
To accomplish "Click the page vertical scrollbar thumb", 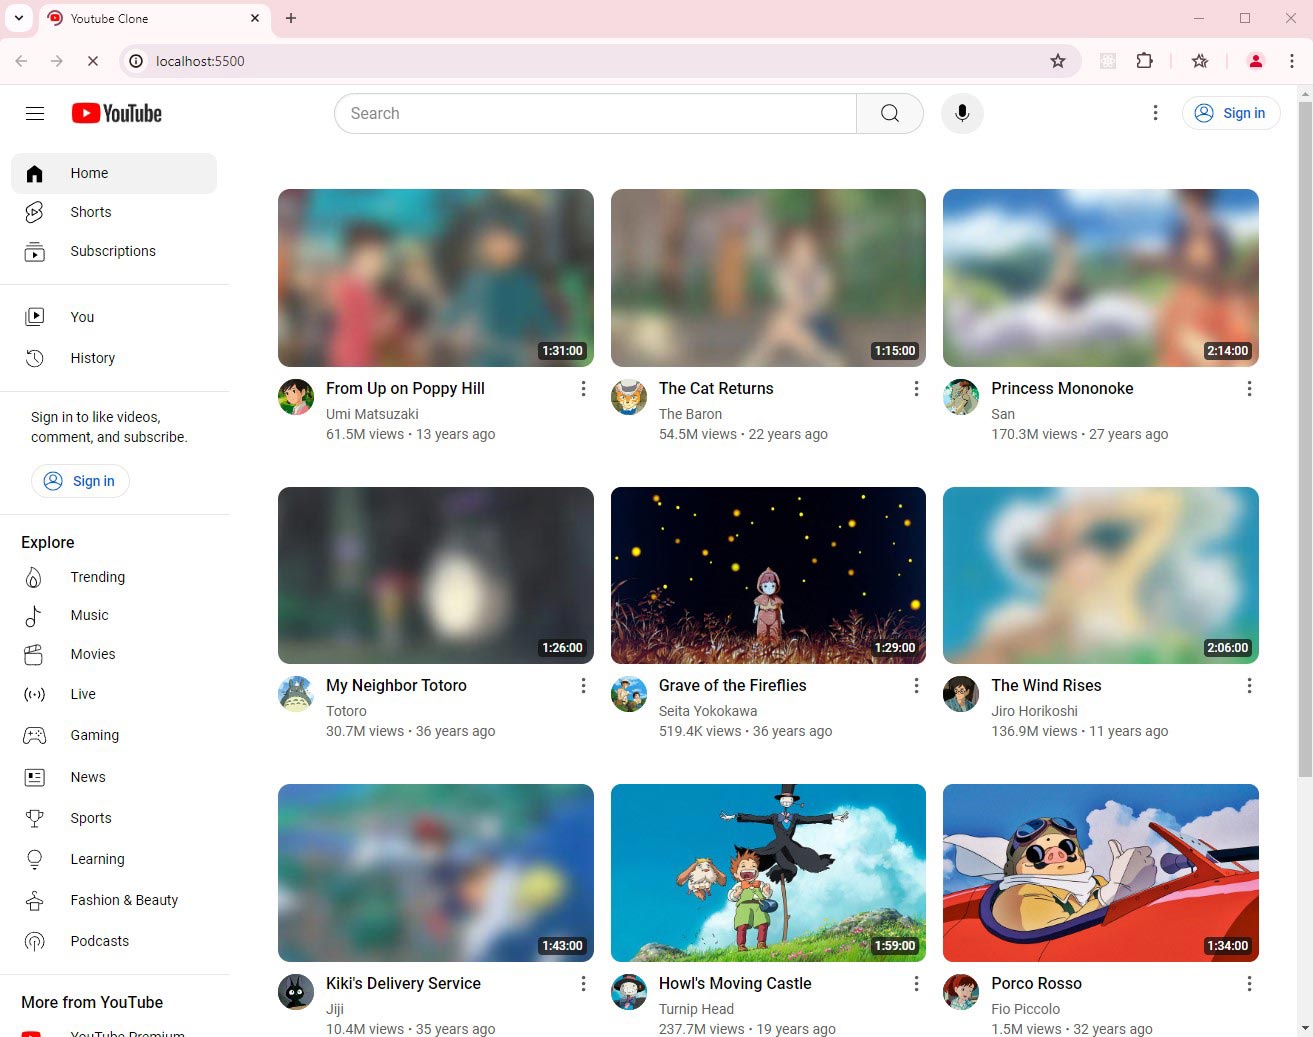I will click(1304, 437).
